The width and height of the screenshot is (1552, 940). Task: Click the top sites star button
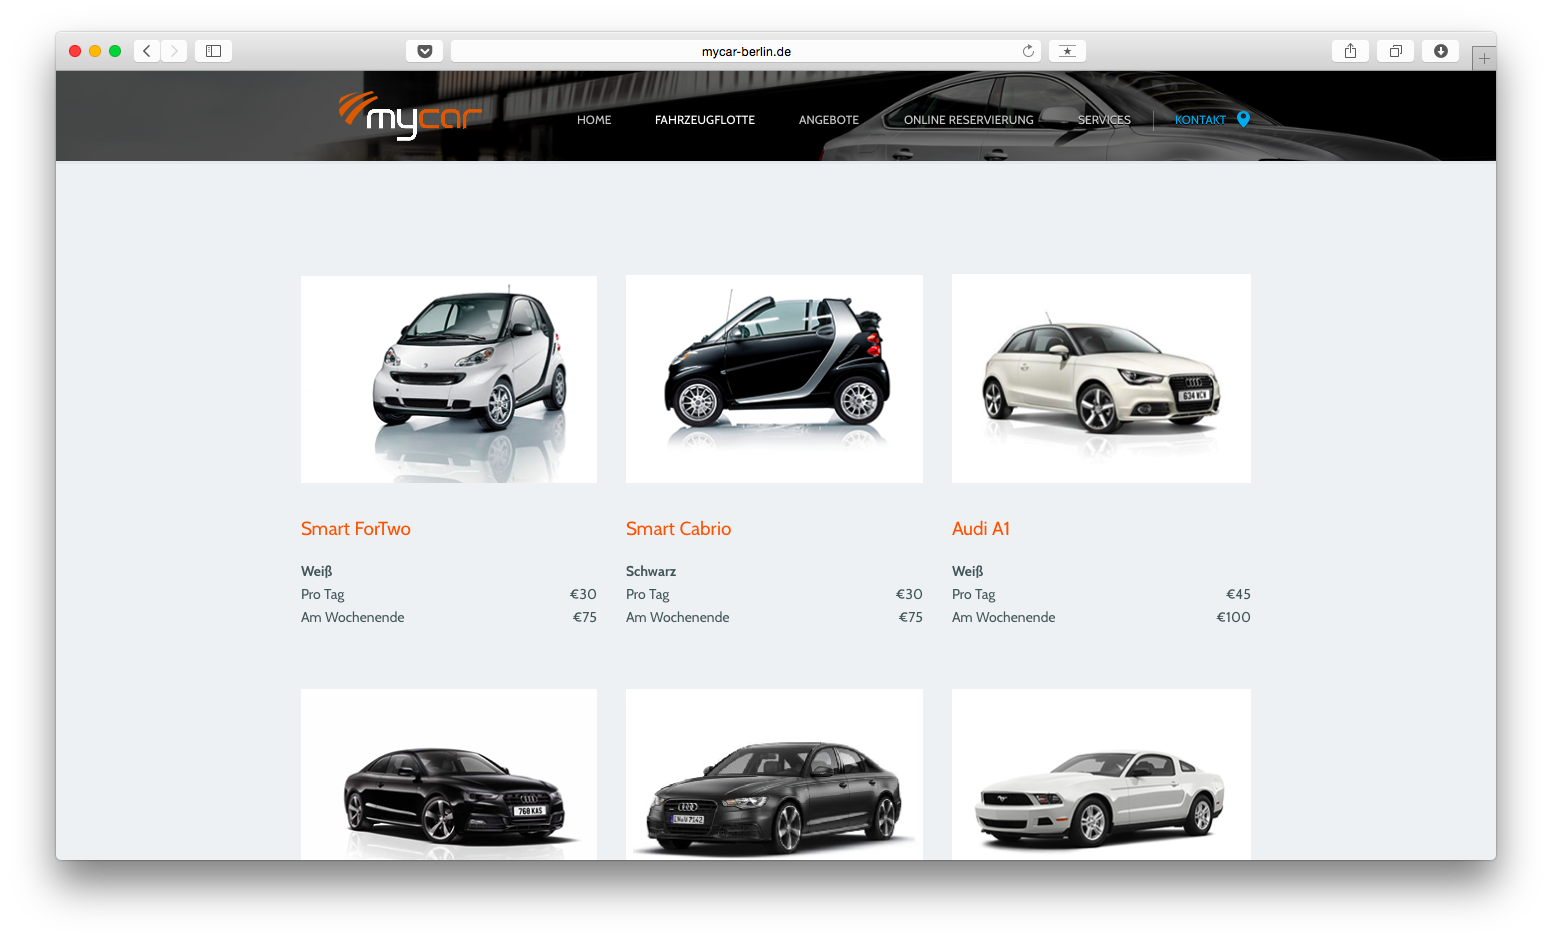[1067, 51]
